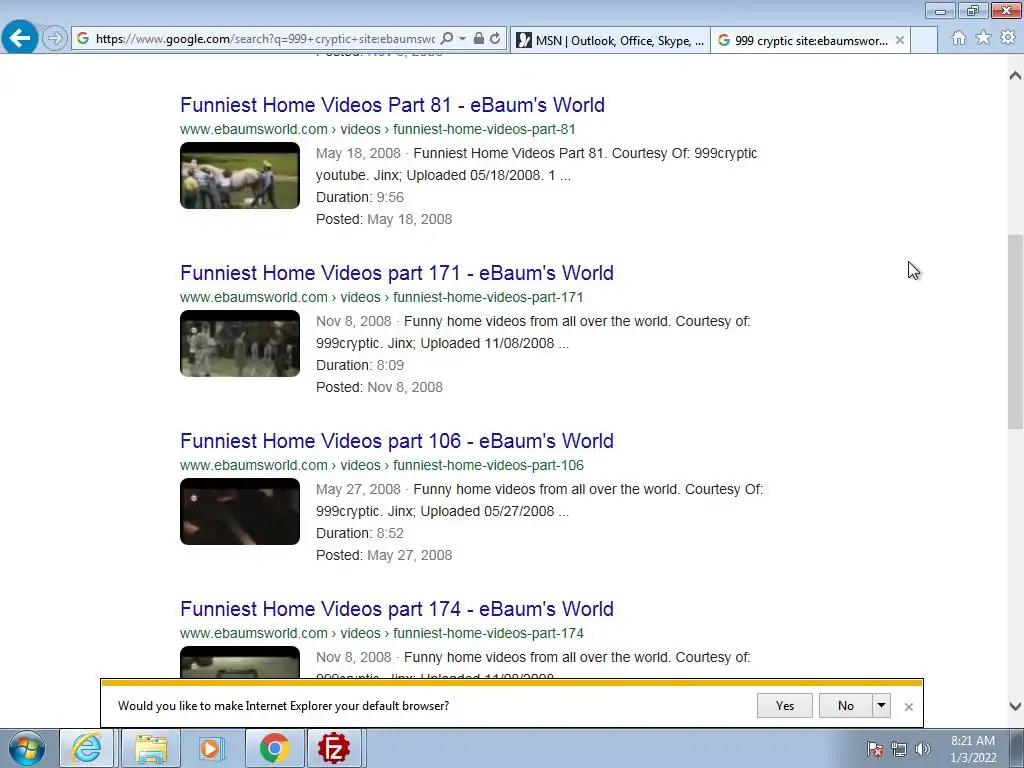Open the address bar dropdown arrow

[462, 39]
